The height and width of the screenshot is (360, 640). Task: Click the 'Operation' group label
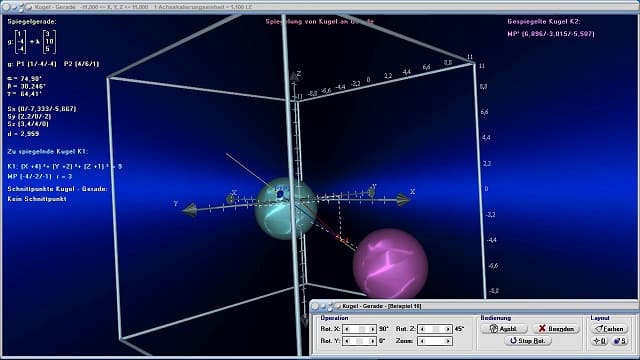pyautogui.click(x=334, y=318)
